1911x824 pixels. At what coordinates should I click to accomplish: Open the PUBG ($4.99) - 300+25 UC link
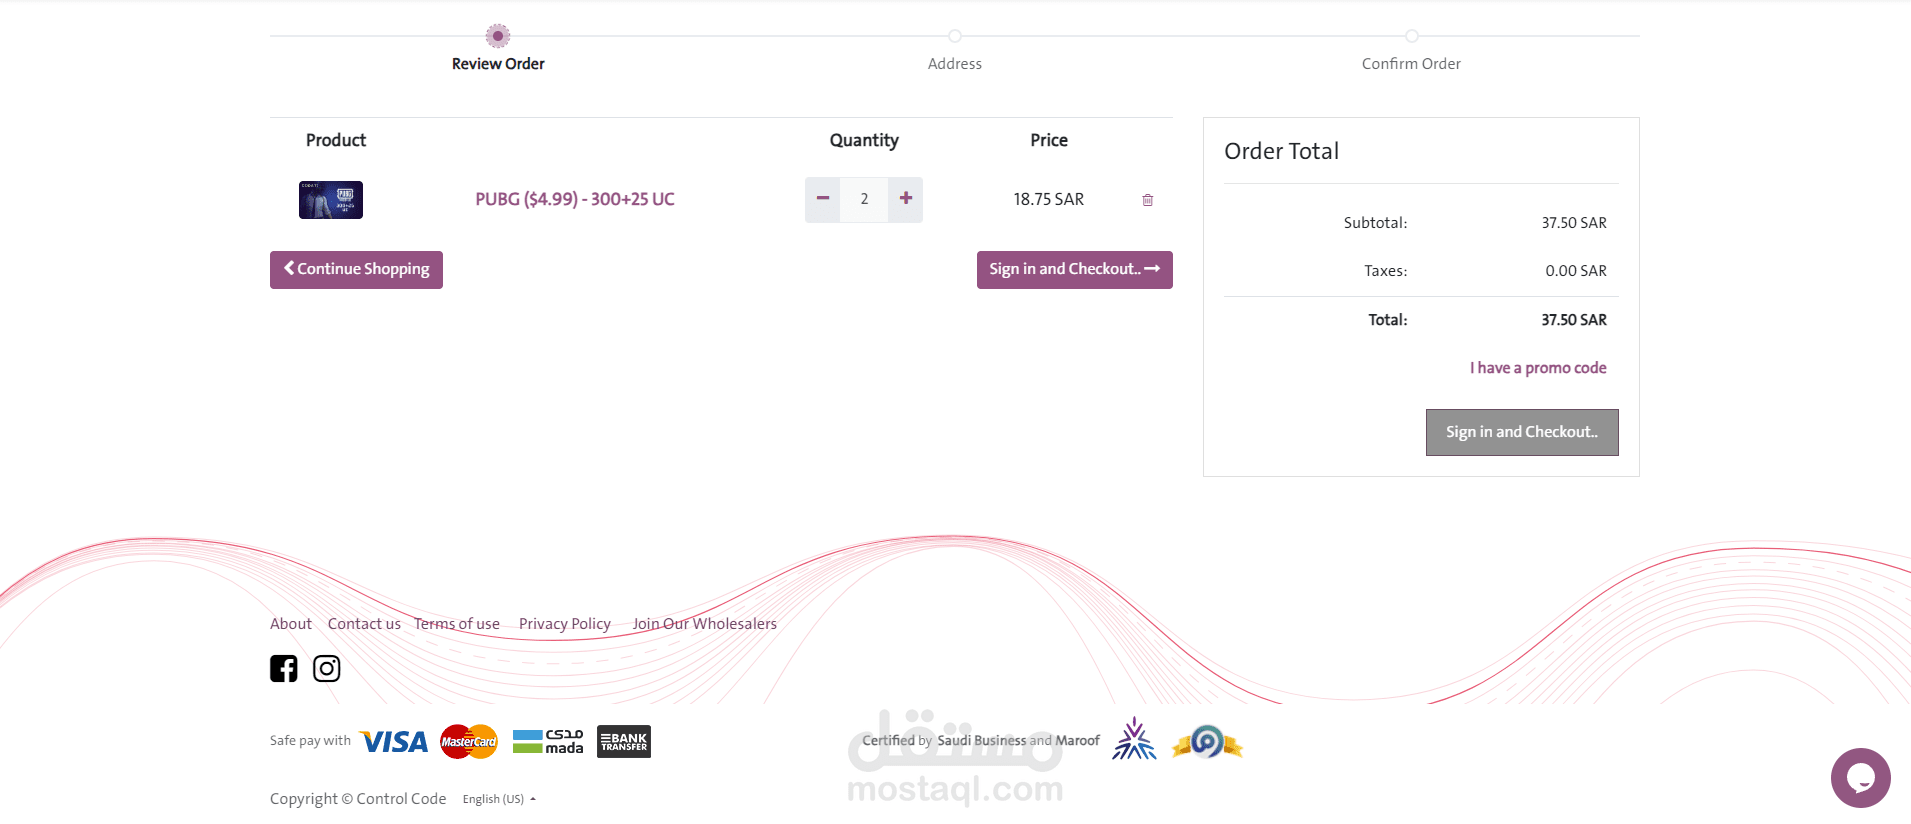pyautogui.click(x=575, y=199)
